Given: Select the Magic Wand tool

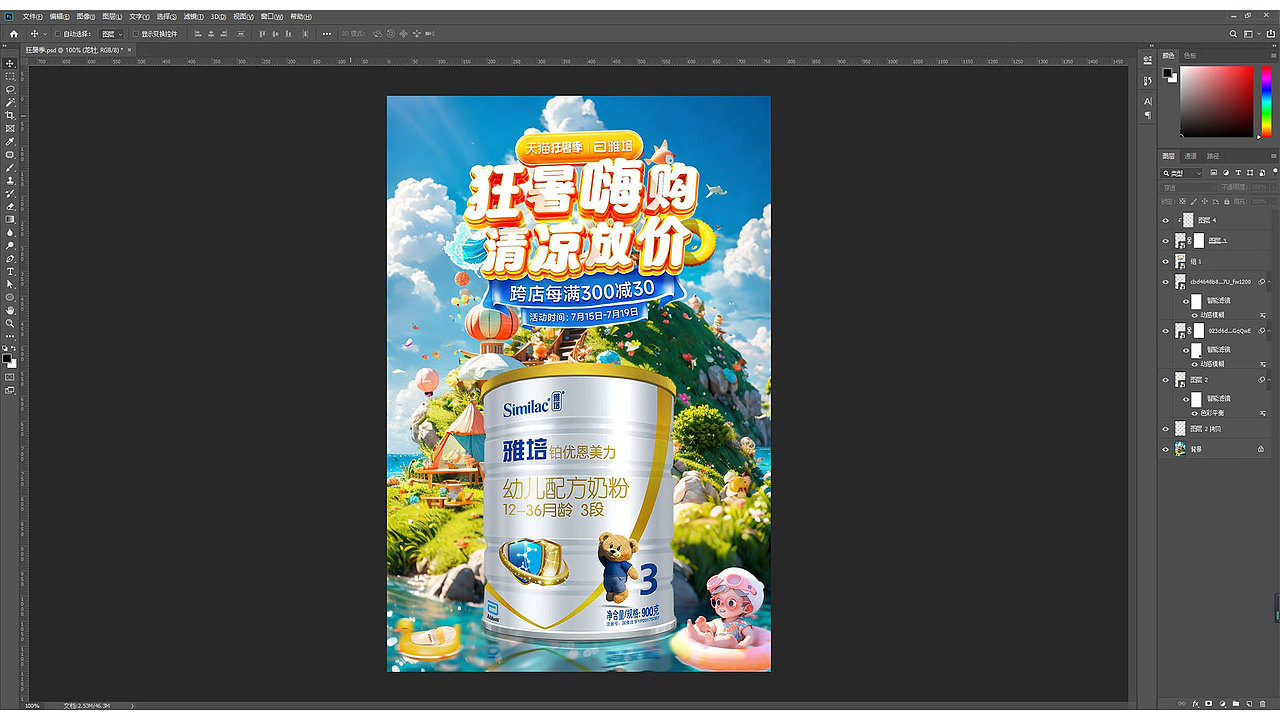Looking at the screenshot, I should pyautogui.click(x=10, y=102).
